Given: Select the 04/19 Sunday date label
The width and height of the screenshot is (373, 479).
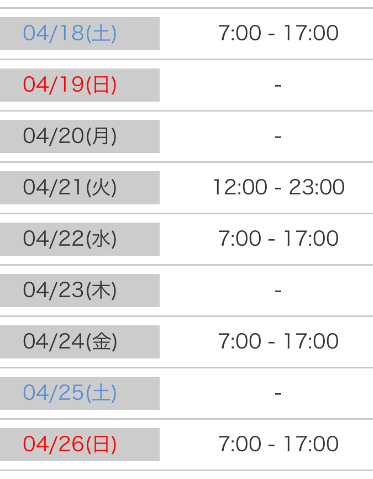Looking at the screenshot, I should (70, 85).
